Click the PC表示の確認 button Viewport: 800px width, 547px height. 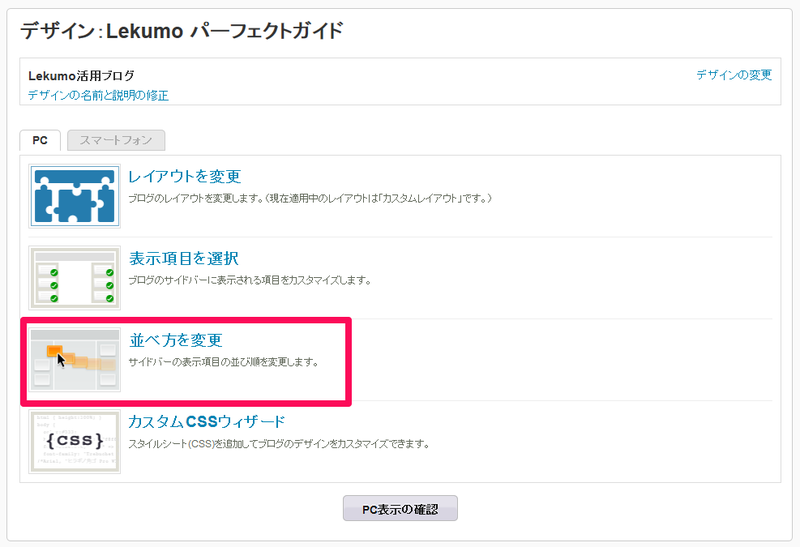pos(400,508)
